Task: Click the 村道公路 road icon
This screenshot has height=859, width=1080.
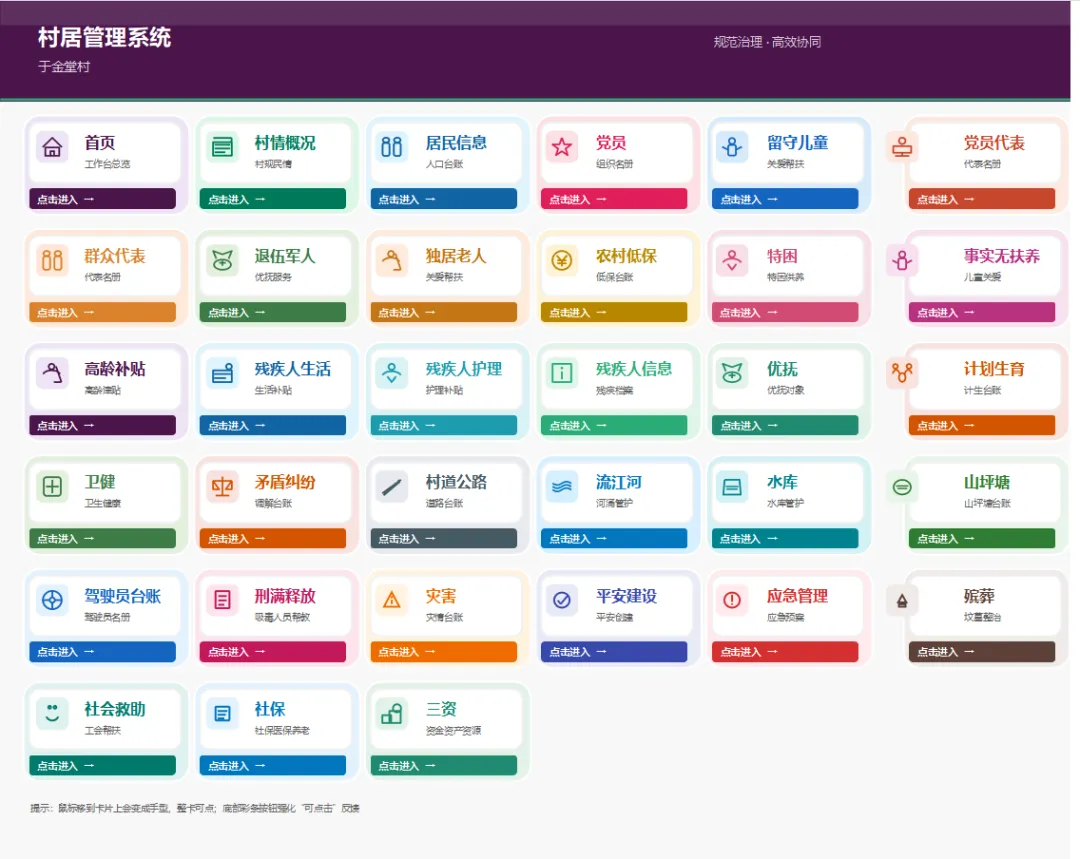Action: coord(392,487)
